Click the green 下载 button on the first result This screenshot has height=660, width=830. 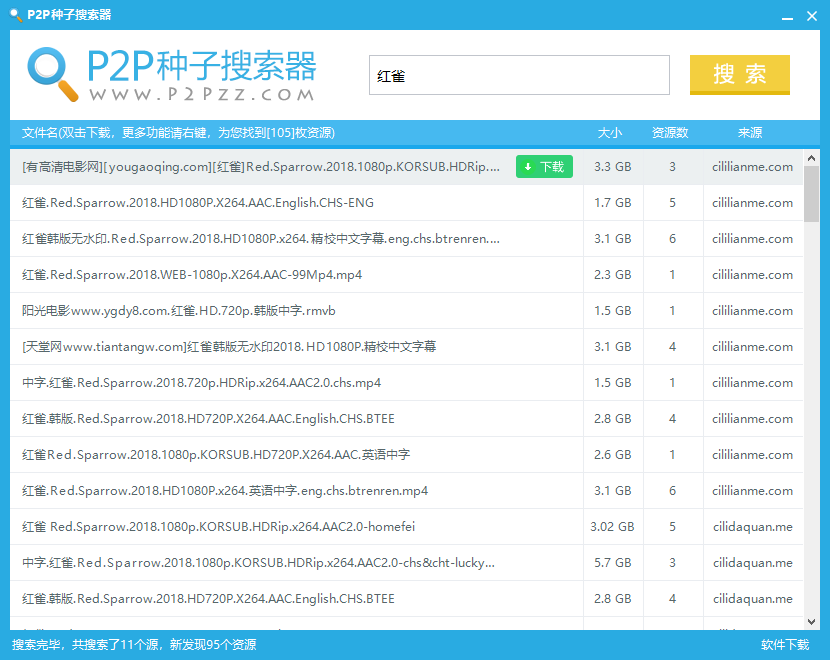pyautogui.click(x=544, y=167)
